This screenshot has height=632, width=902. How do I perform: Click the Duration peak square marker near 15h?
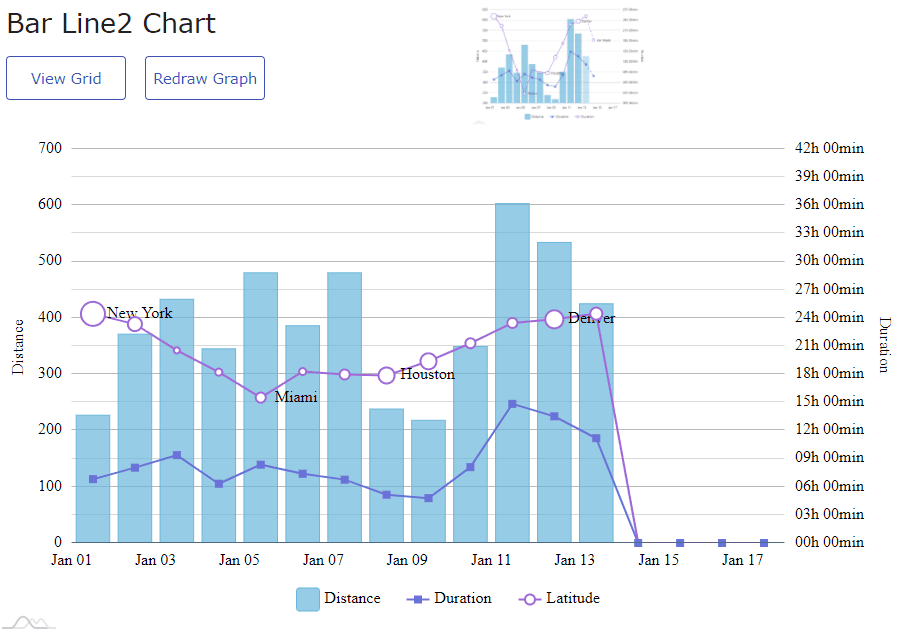tap(512, 404)
